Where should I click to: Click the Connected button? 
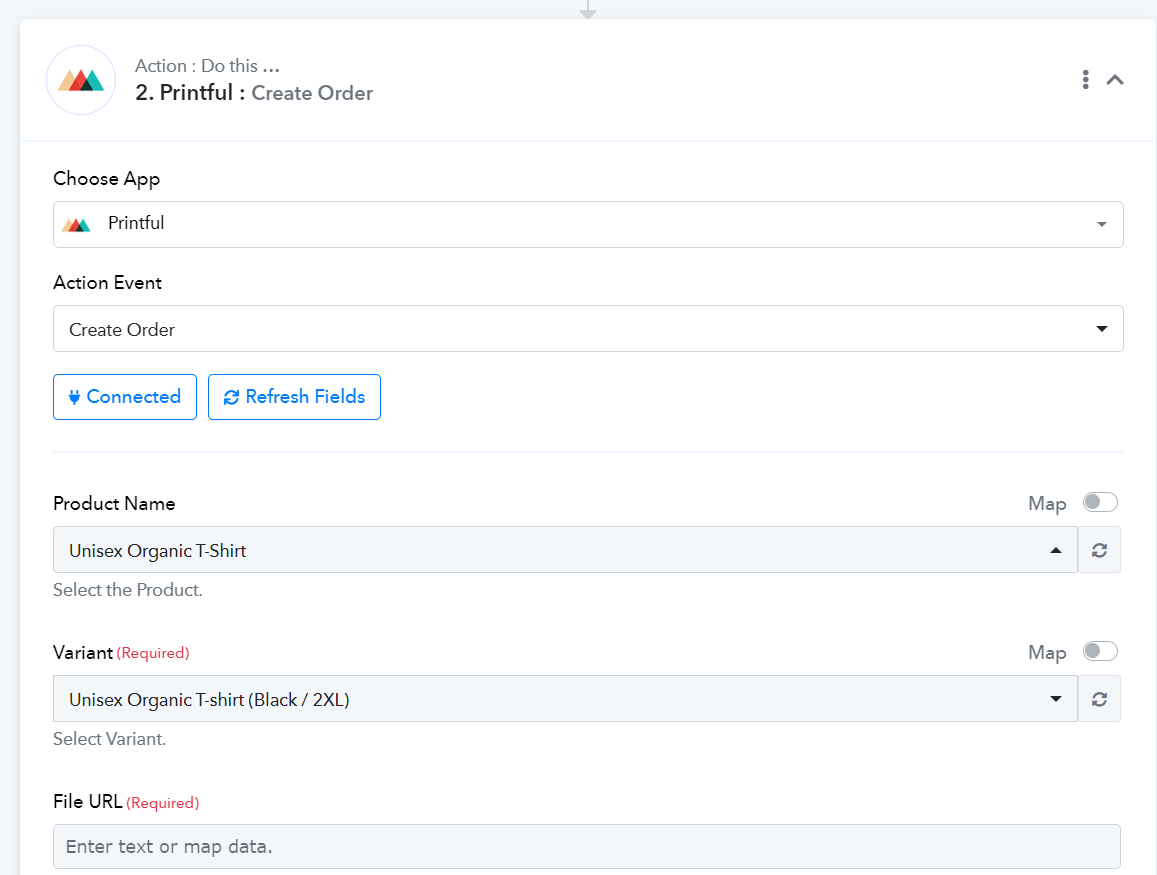[x=125, y=397]
